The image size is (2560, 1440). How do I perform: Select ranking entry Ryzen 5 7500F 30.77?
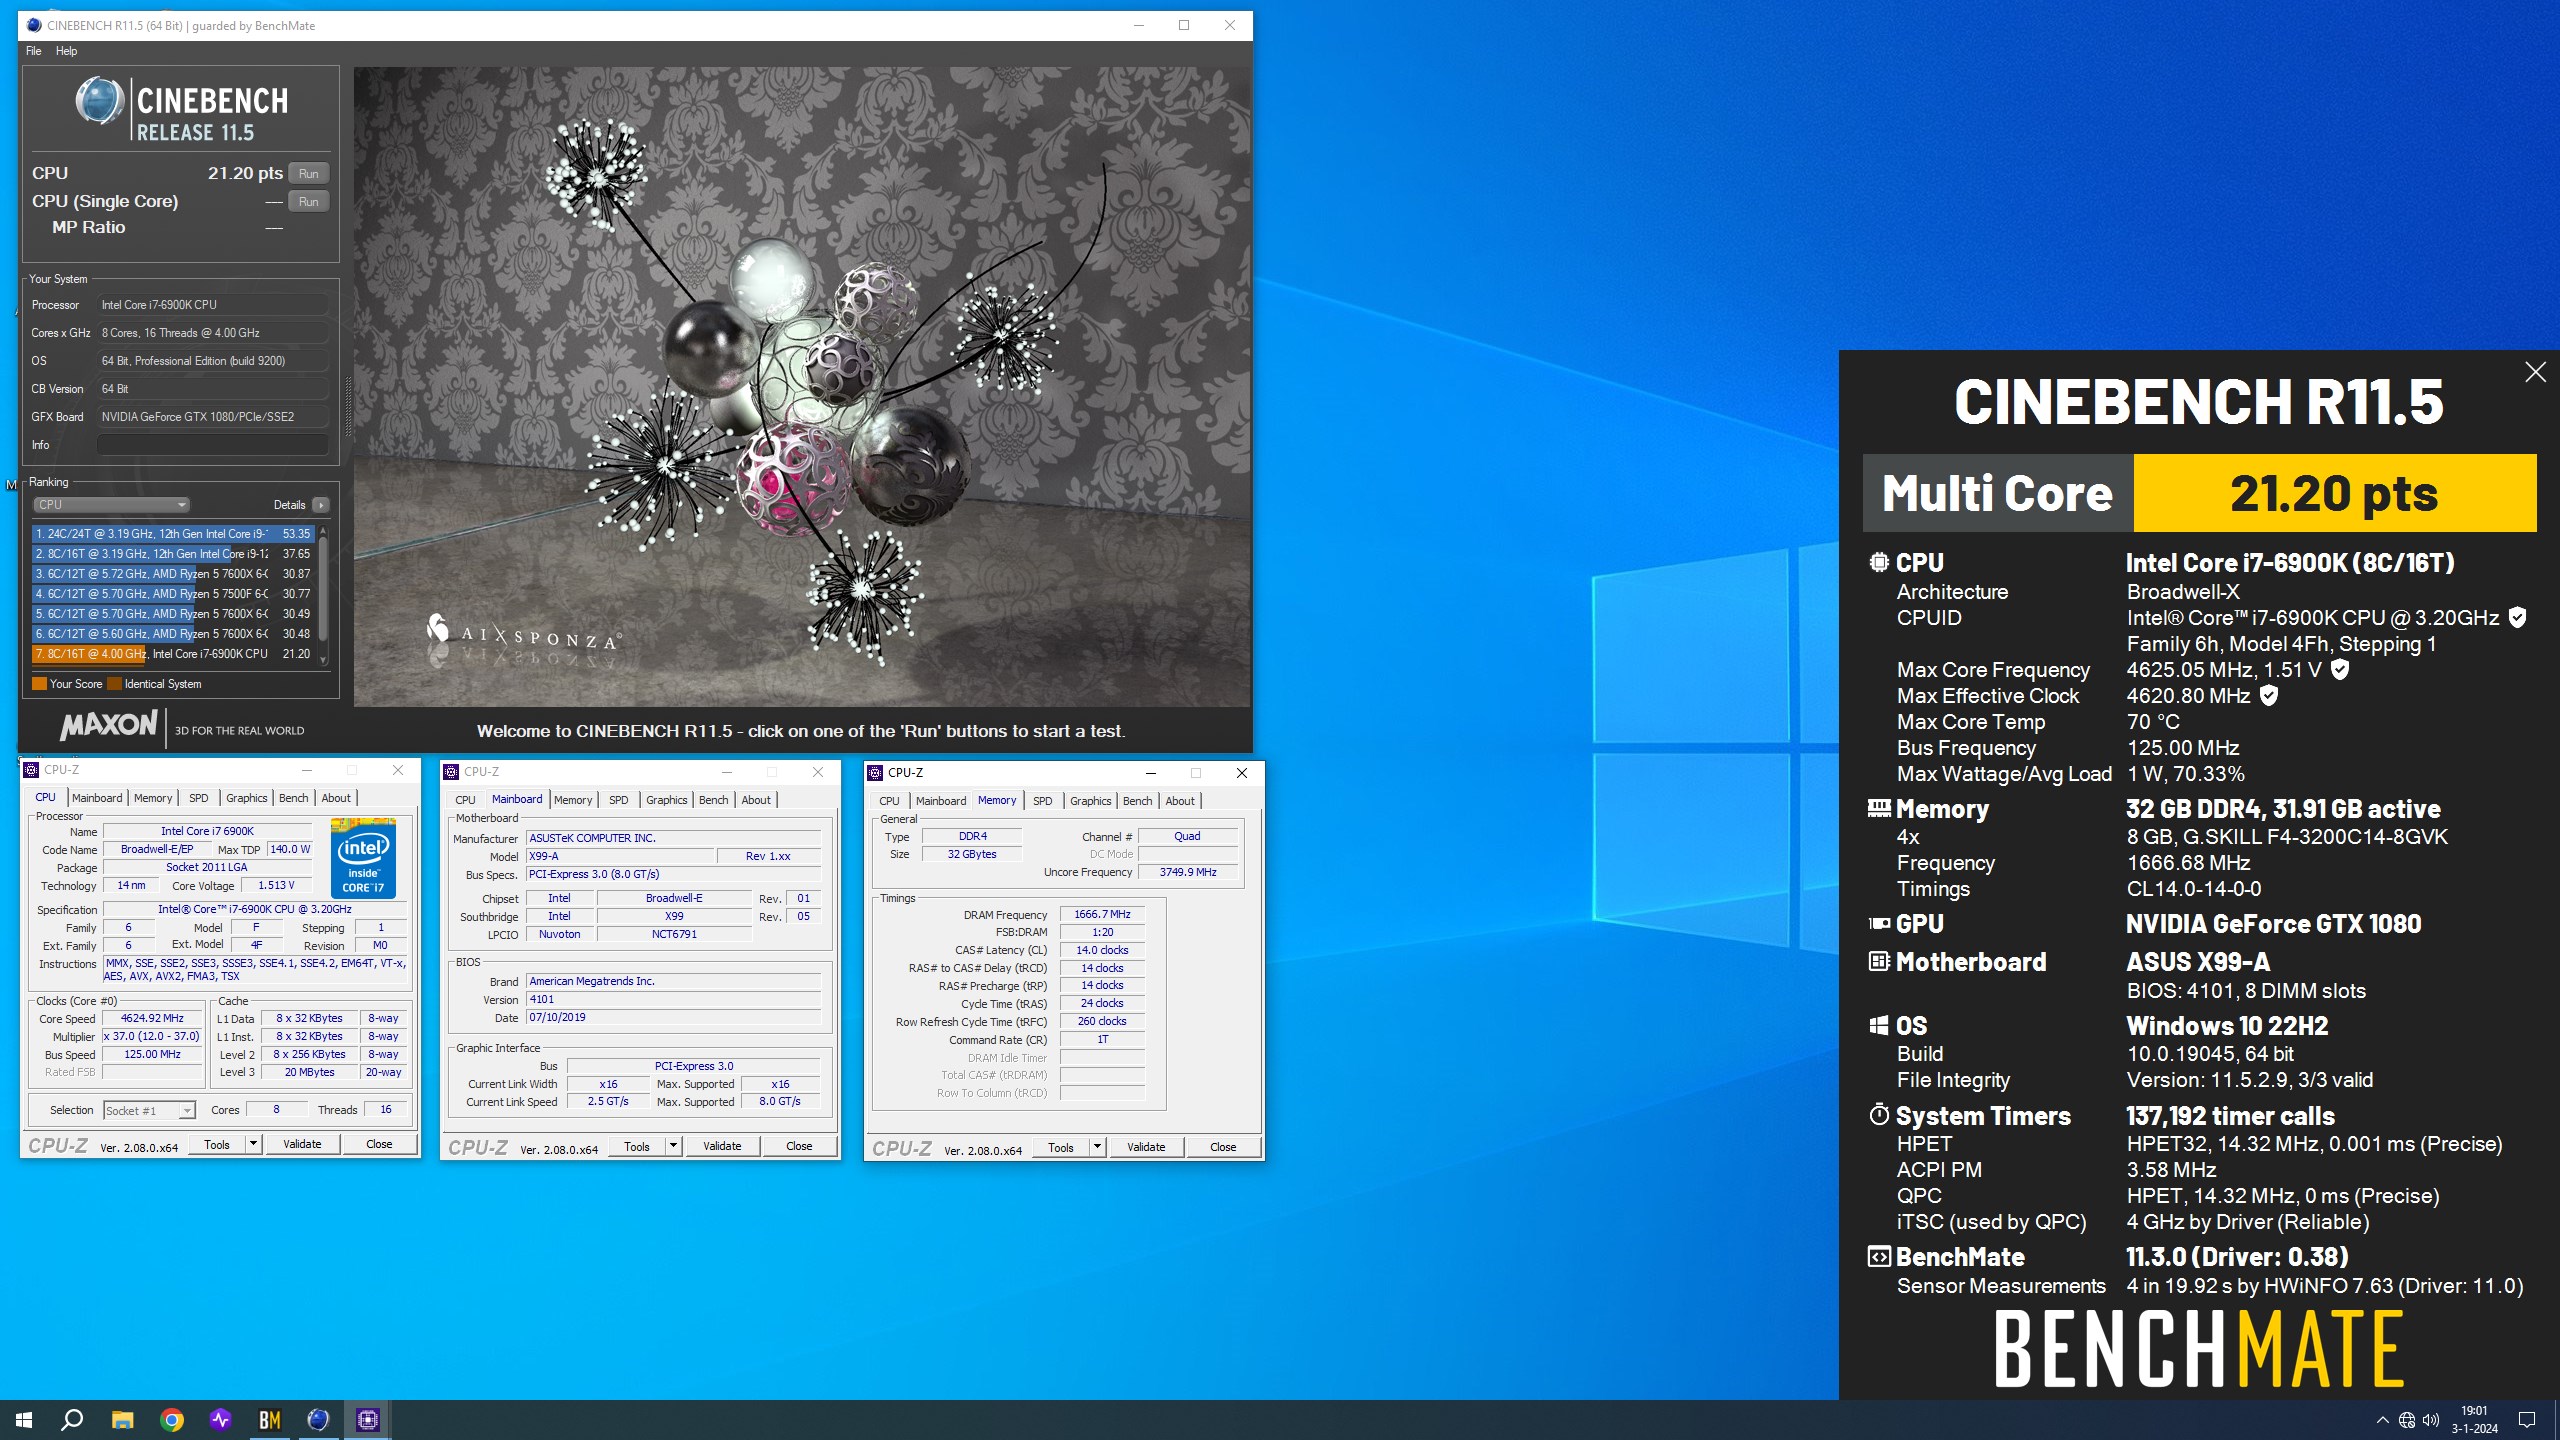coord(173,594)
